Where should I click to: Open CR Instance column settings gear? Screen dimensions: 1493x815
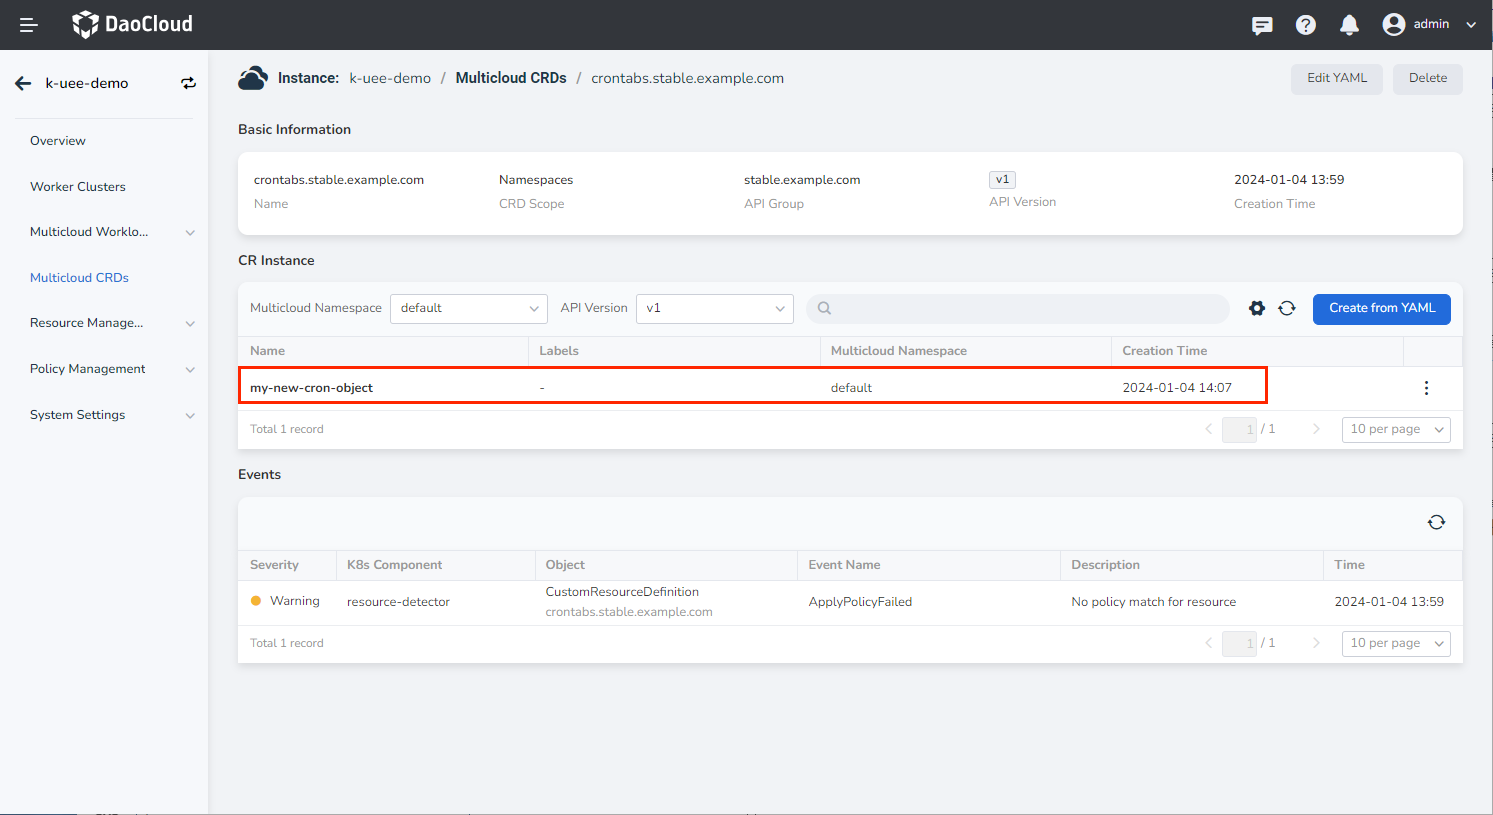point(1257,308)
